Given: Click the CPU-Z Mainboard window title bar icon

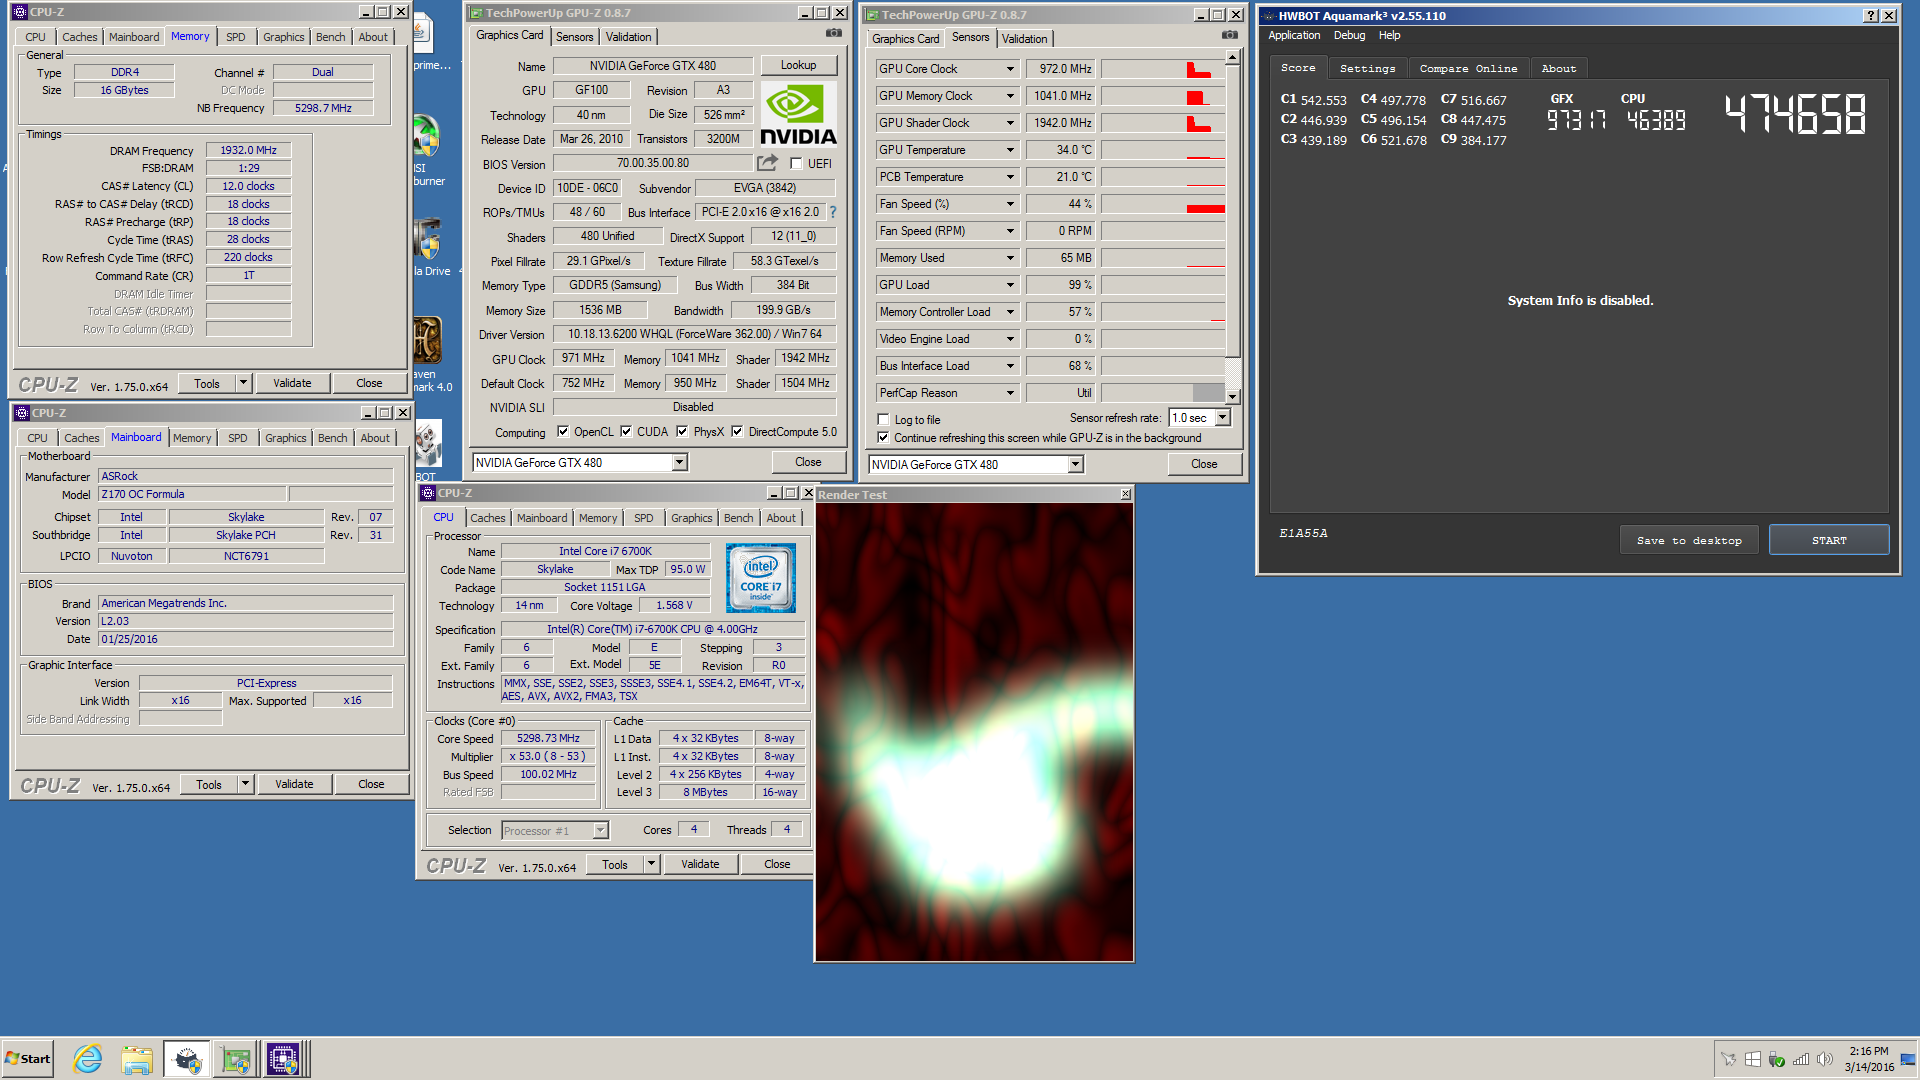Looking at the screenshot, I should click(22, 413).
